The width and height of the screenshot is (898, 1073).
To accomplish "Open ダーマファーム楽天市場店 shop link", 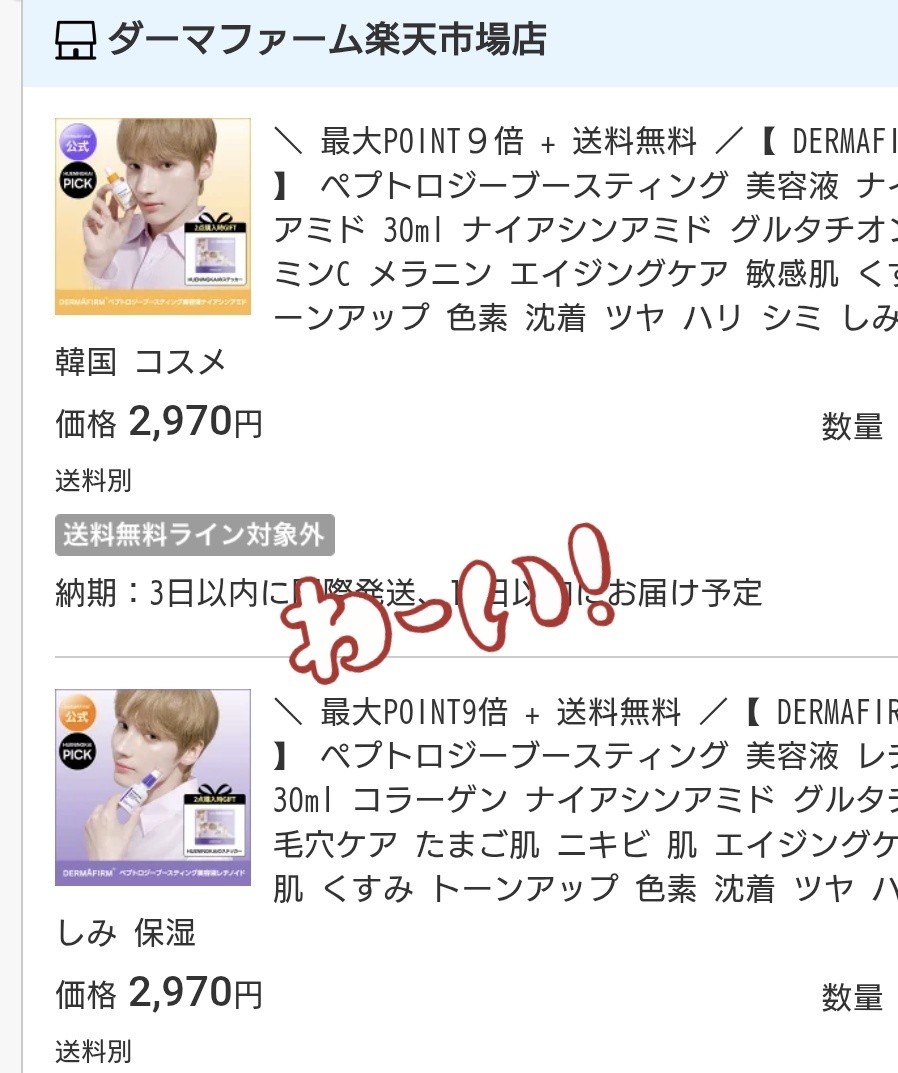I will tap(327, 40).
